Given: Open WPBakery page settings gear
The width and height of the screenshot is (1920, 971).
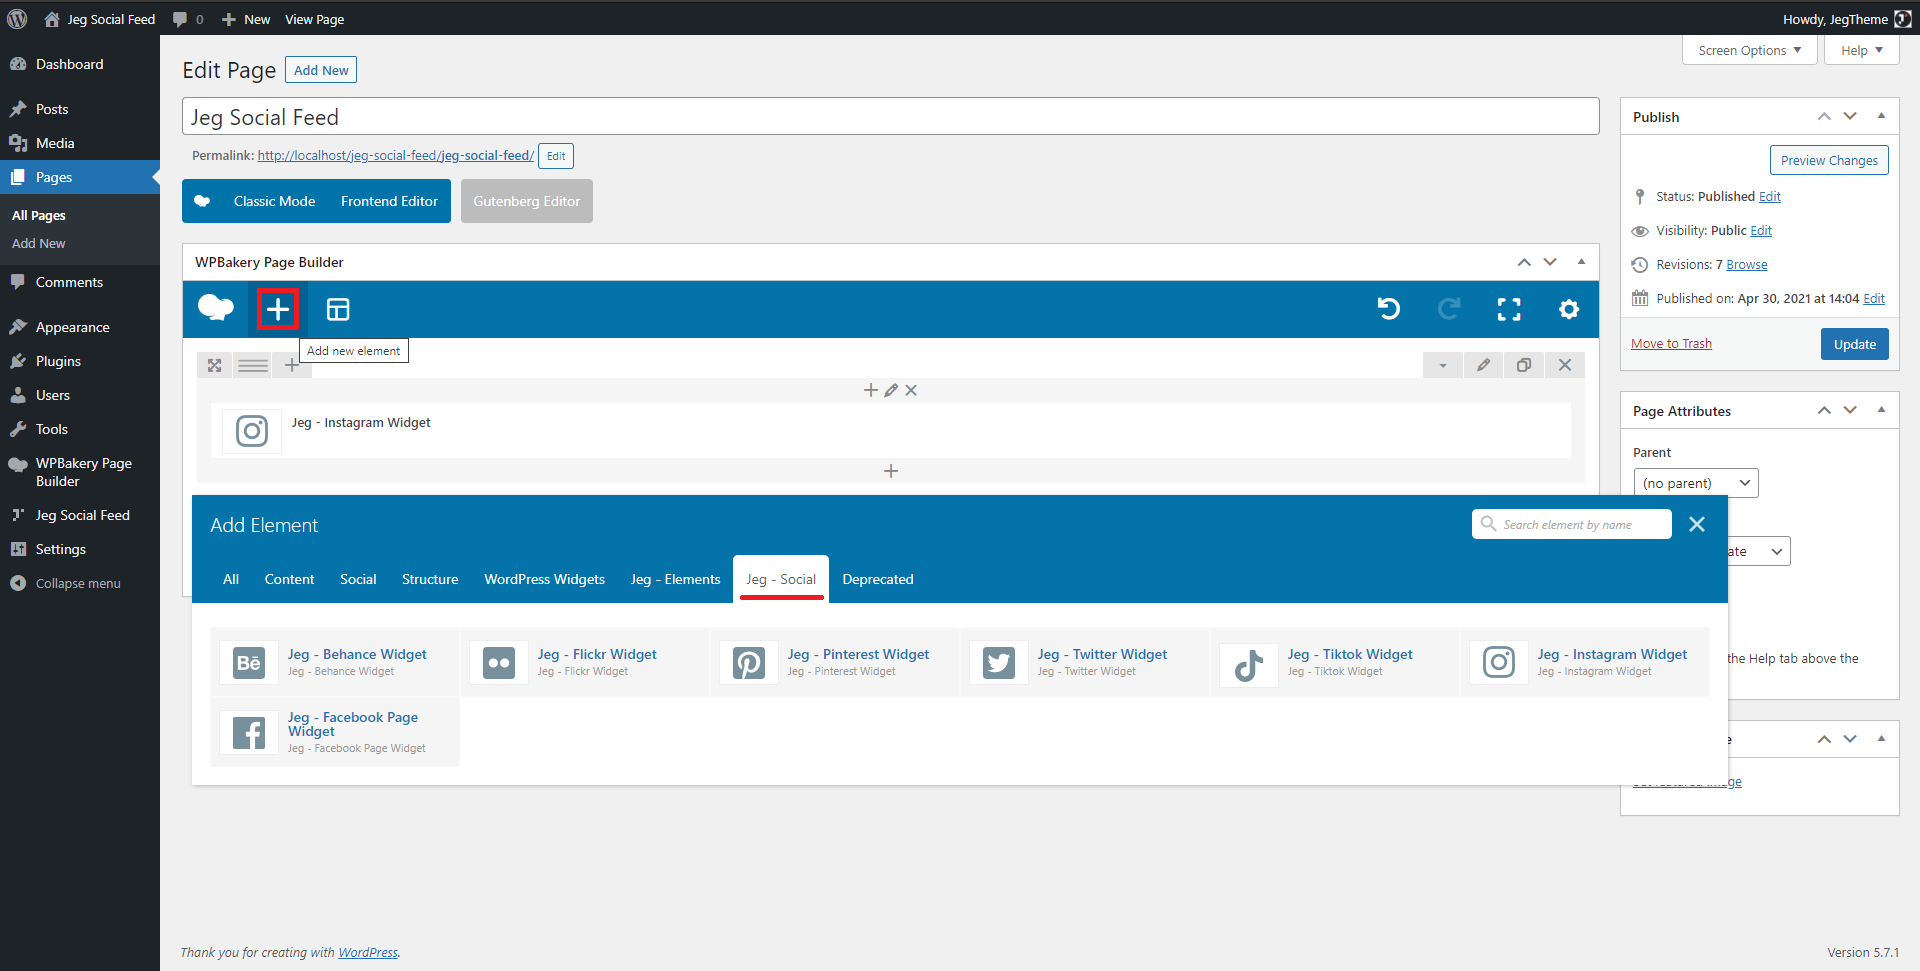Looking at the screenshot, I should tap(1568, 310).
